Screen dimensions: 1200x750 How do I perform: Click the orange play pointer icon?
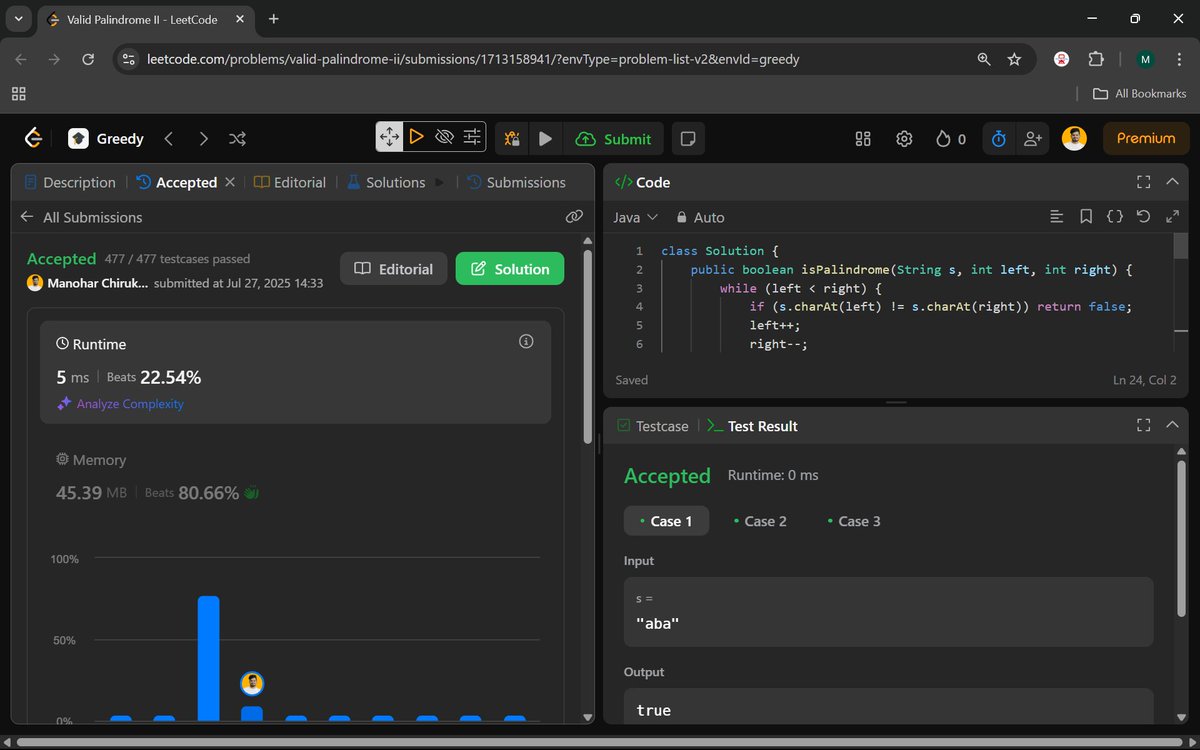417,137
